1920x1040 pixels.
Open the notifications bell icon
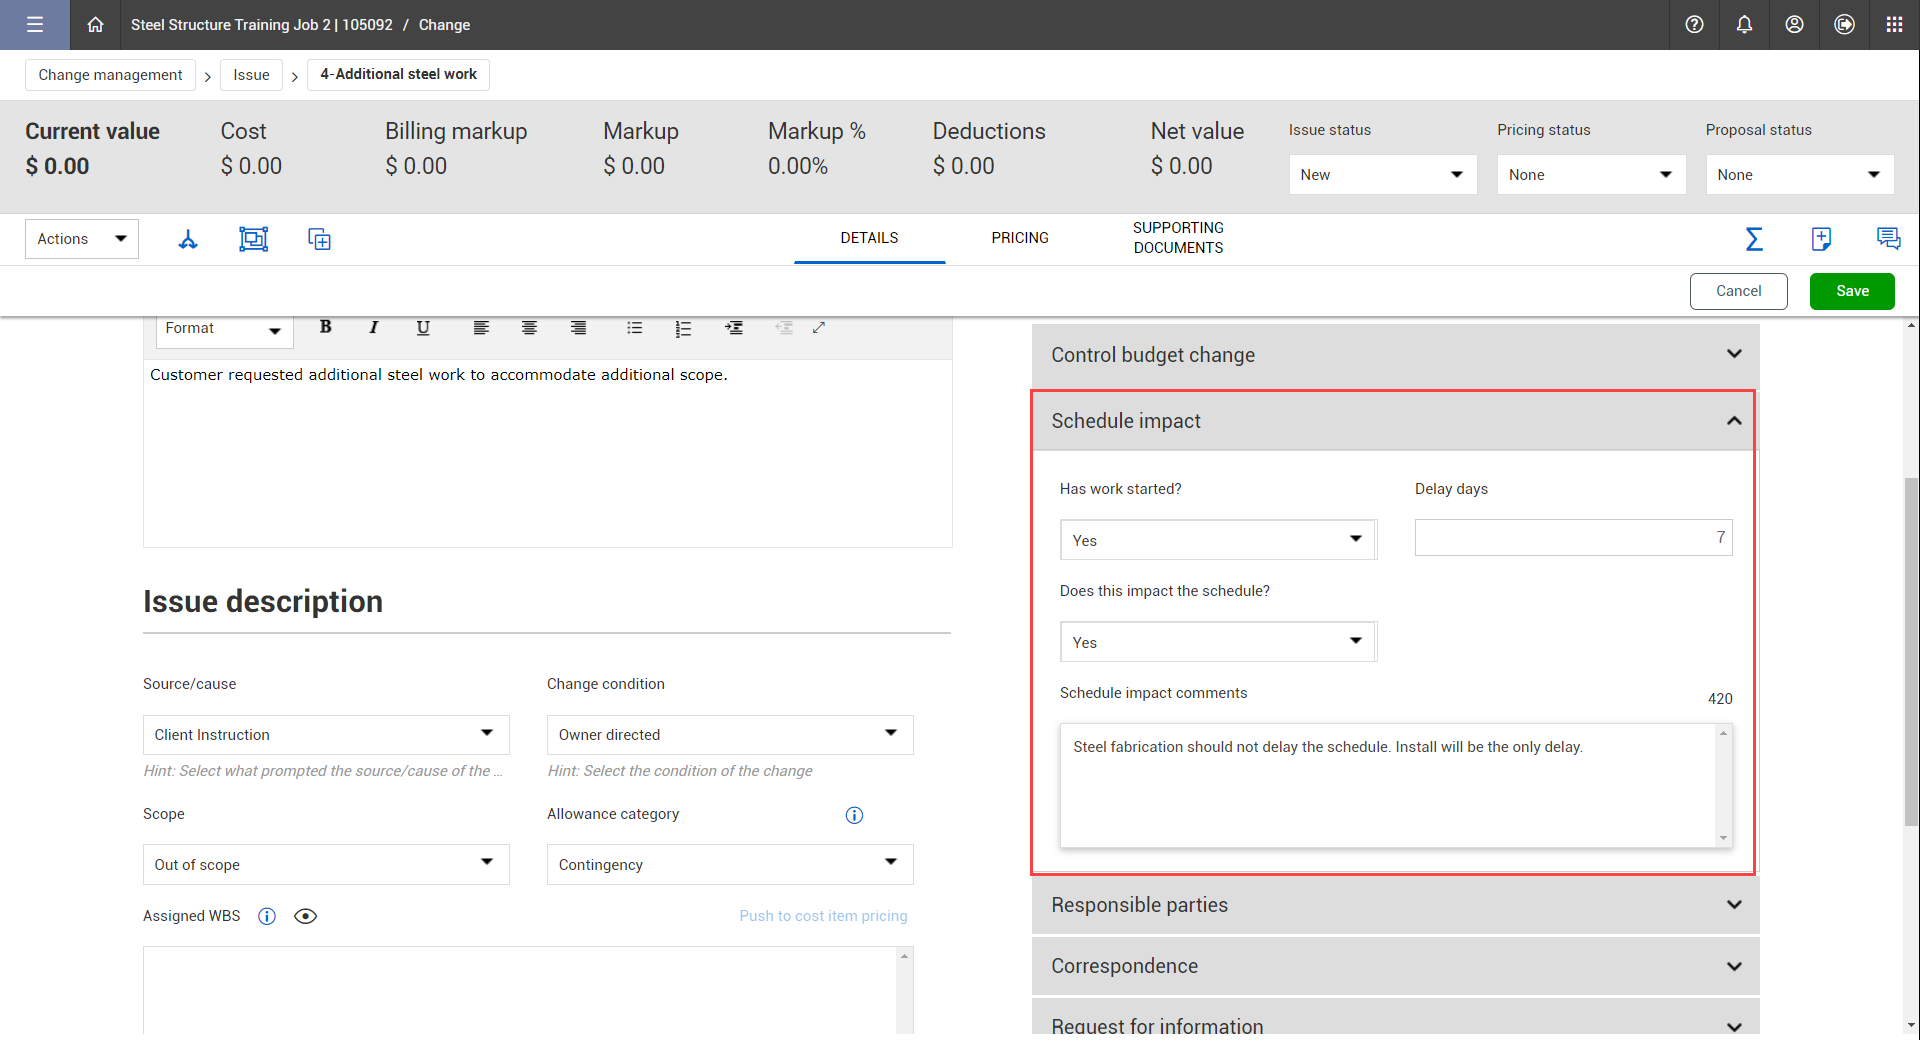[1744, 25]
